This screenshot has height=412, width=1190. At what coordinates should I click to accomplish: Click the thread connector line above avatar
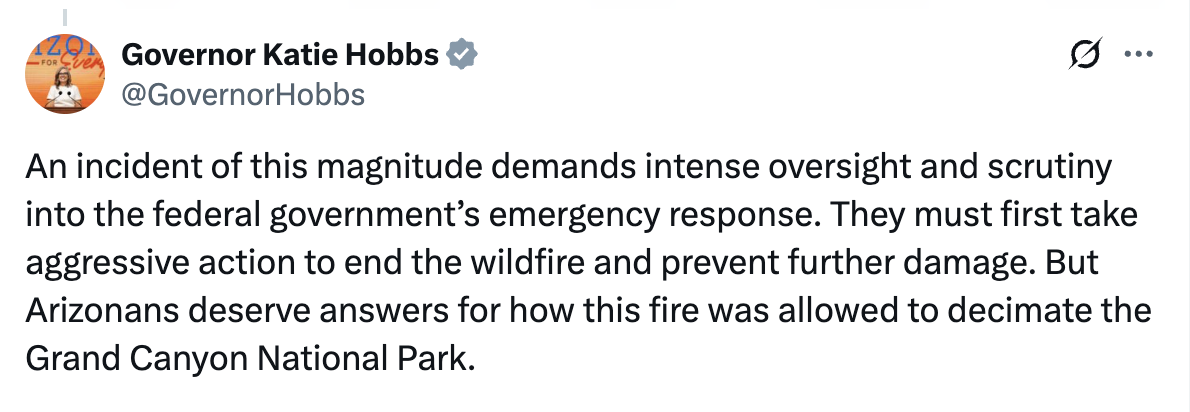65,16
